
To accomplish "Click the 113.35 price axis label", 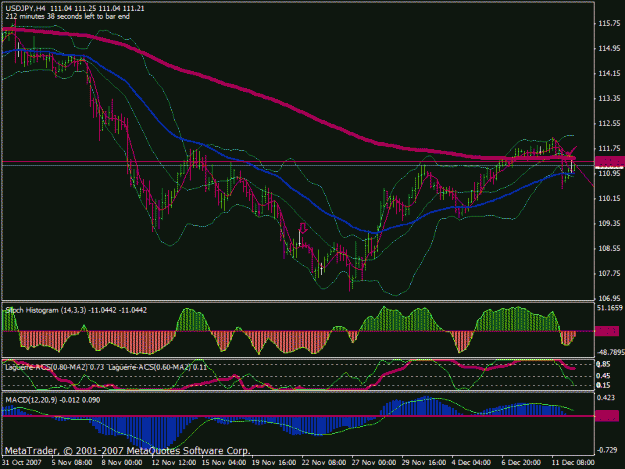I will coord(609,98).
